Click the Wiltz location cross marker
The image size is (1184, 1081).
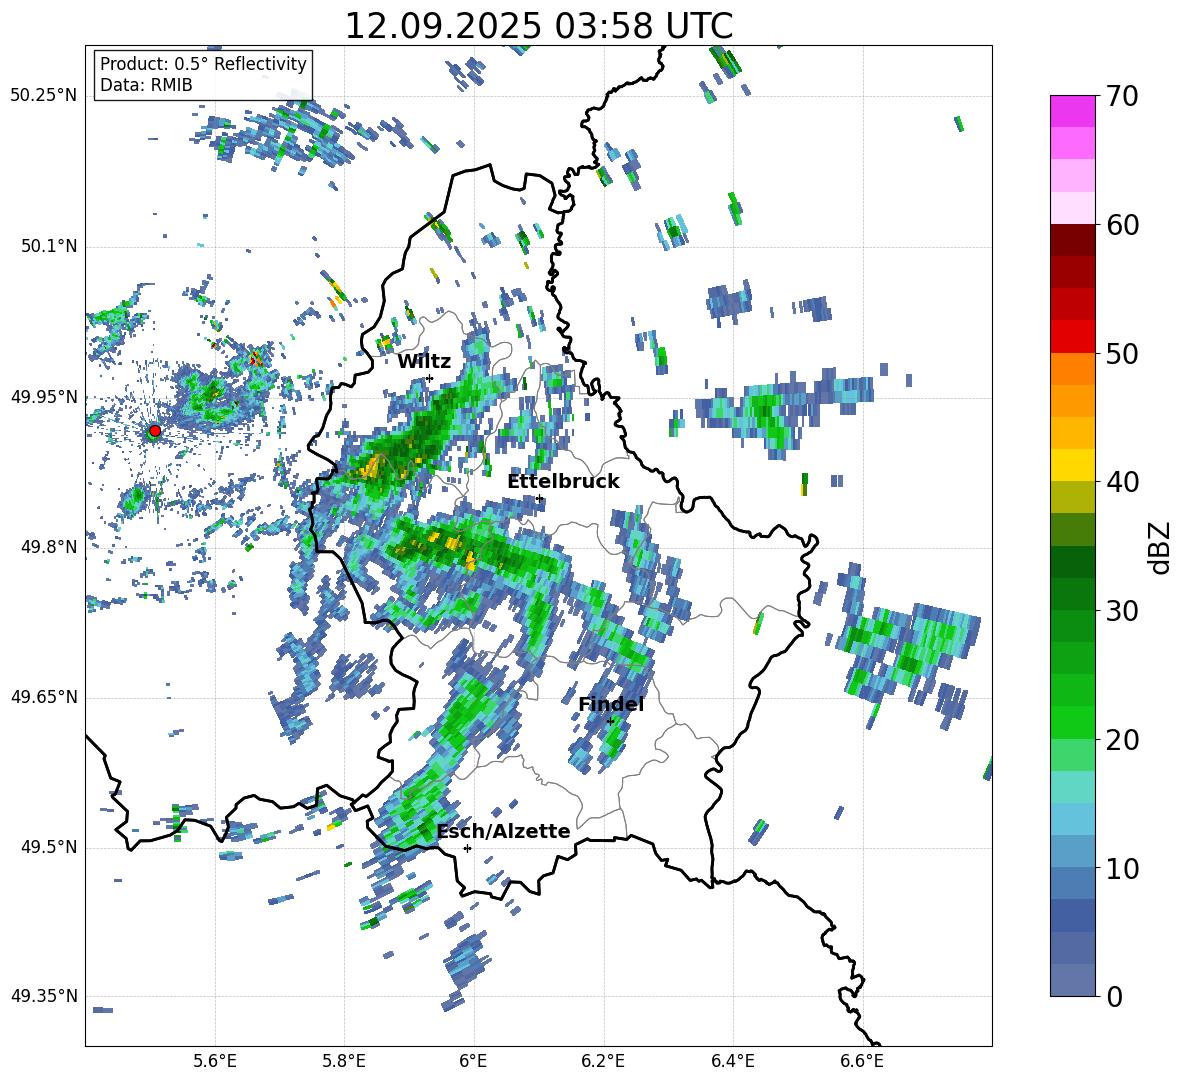coord(430,378)
